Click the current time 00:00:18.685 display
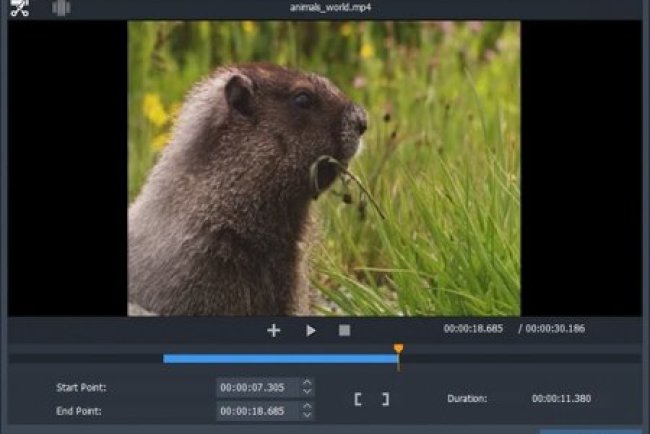This screenshot has height=434, width=650. [475, 329]
